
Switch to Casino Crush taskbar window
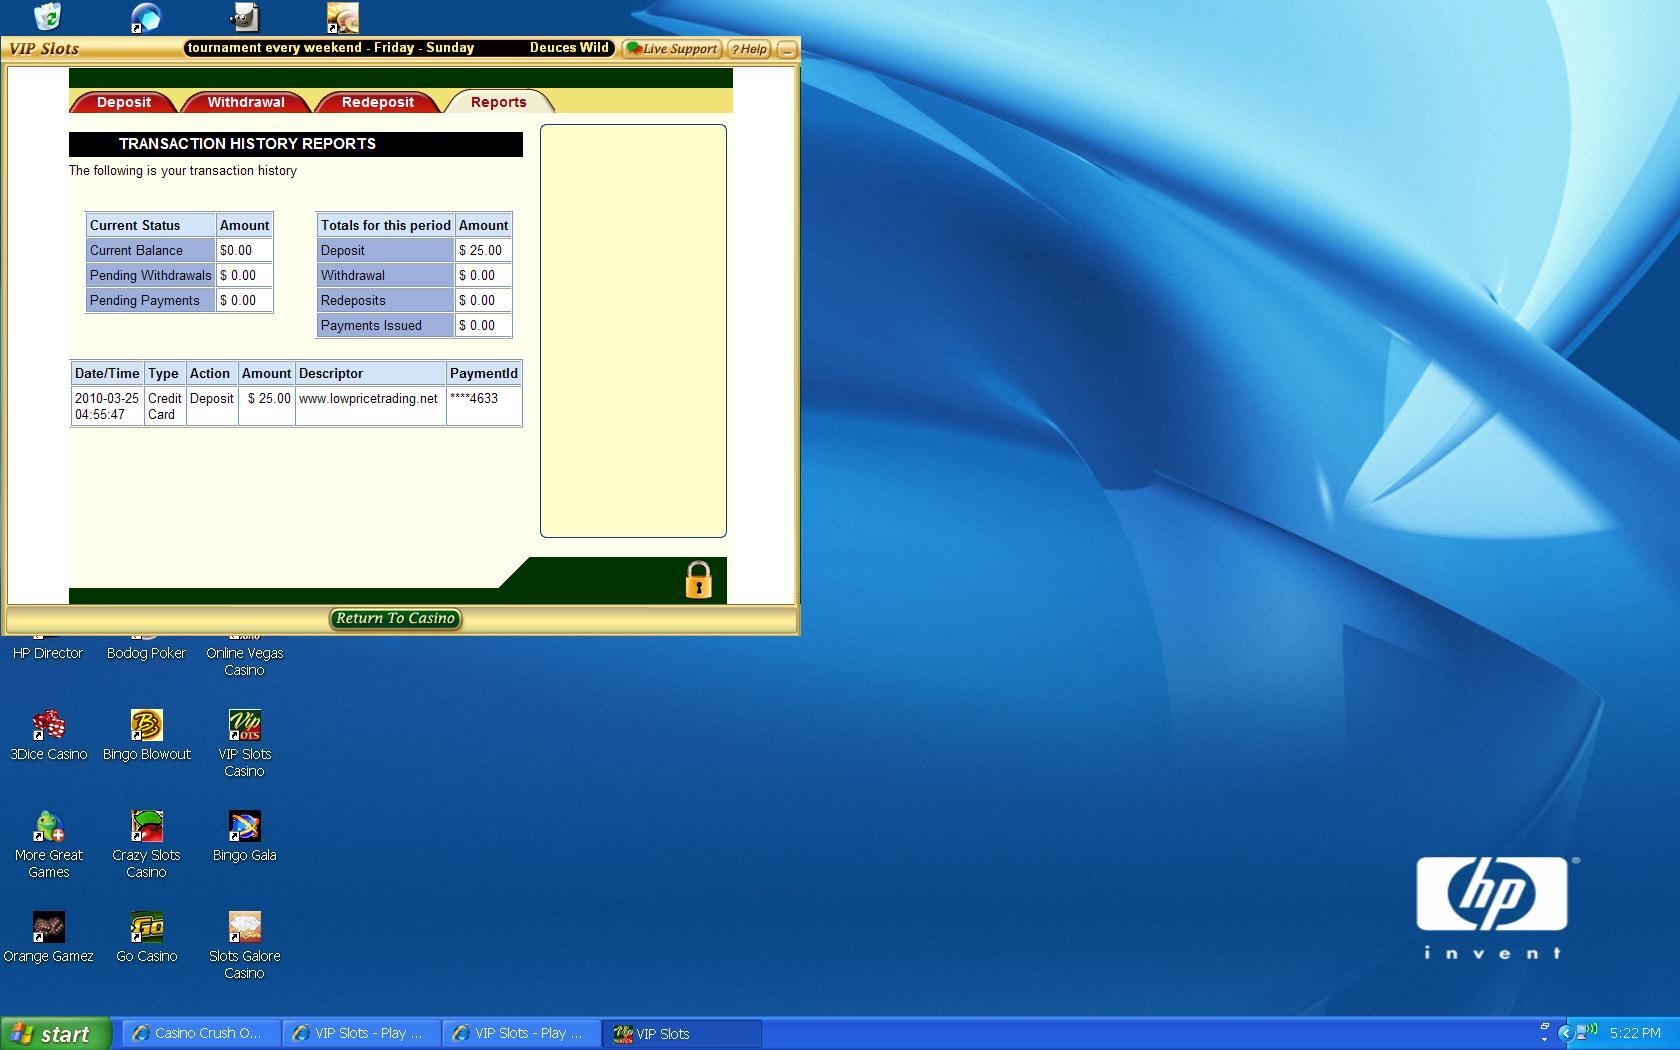(x=200, y=1034)
